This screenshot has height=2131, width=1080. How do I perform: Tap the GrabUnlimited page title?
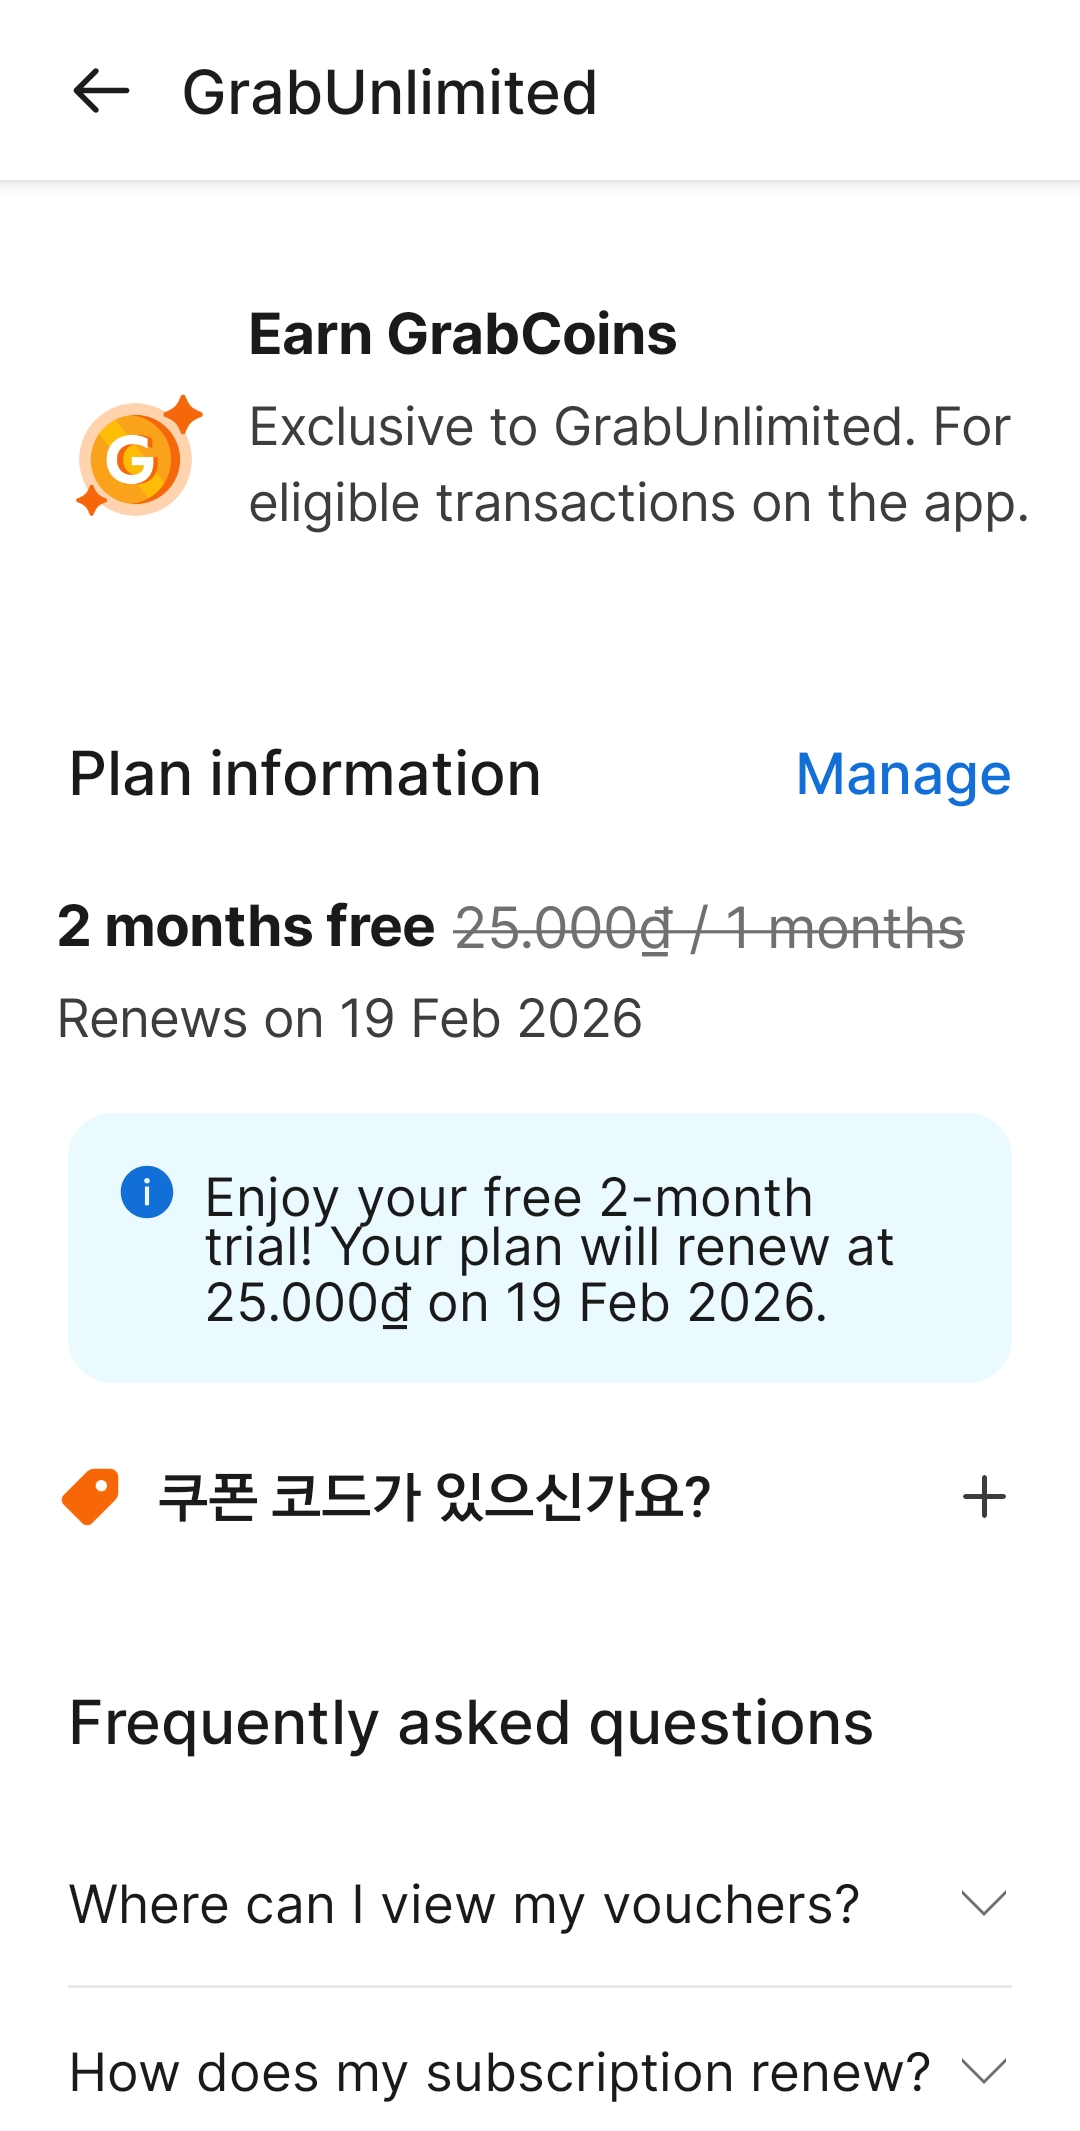(x=390, y=93)
